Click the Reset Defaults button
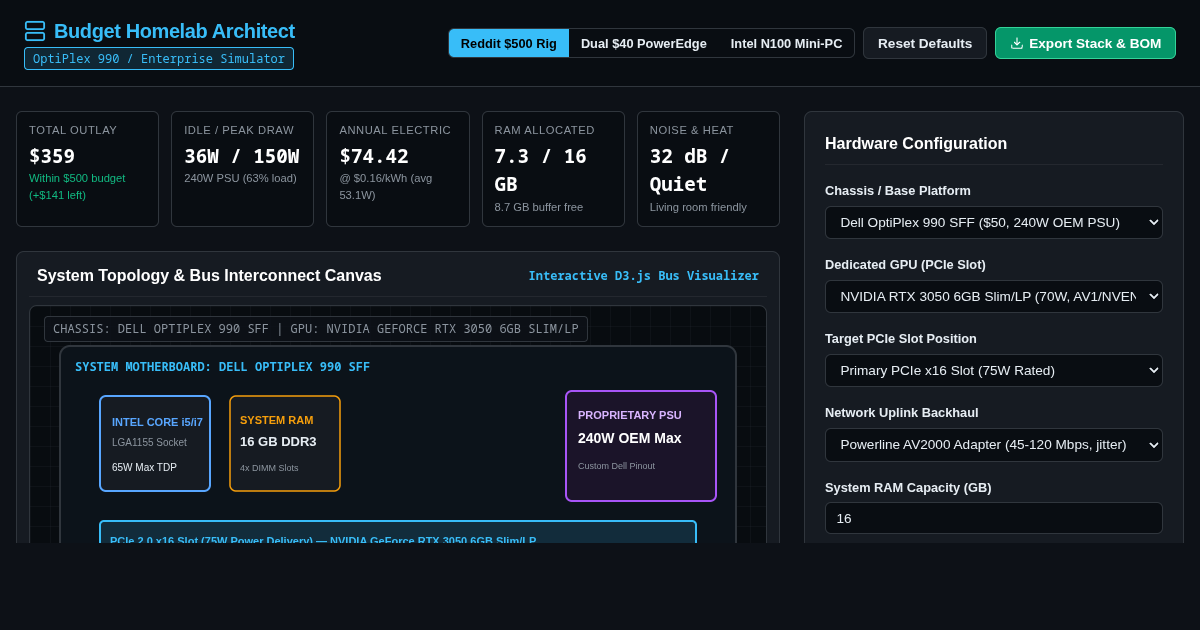 pyautogui.click(x=925, y=43)
